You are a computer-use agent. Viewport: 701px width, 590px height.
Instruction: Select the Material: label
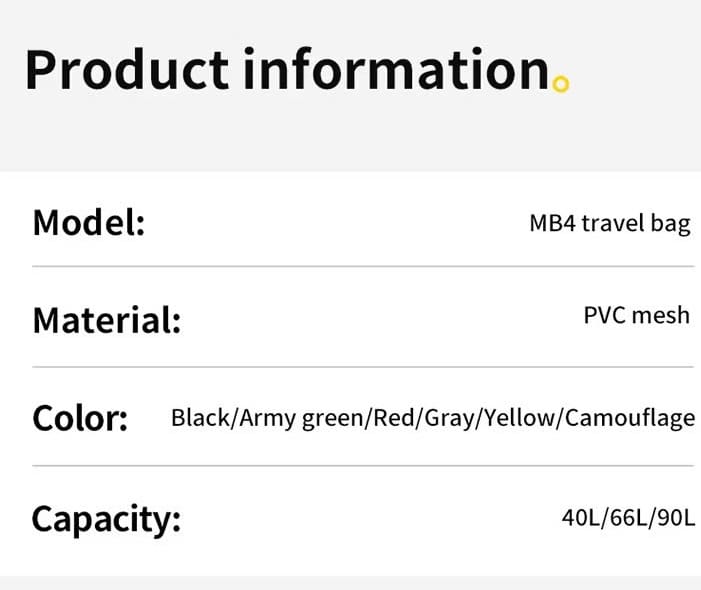pos(107,320)
